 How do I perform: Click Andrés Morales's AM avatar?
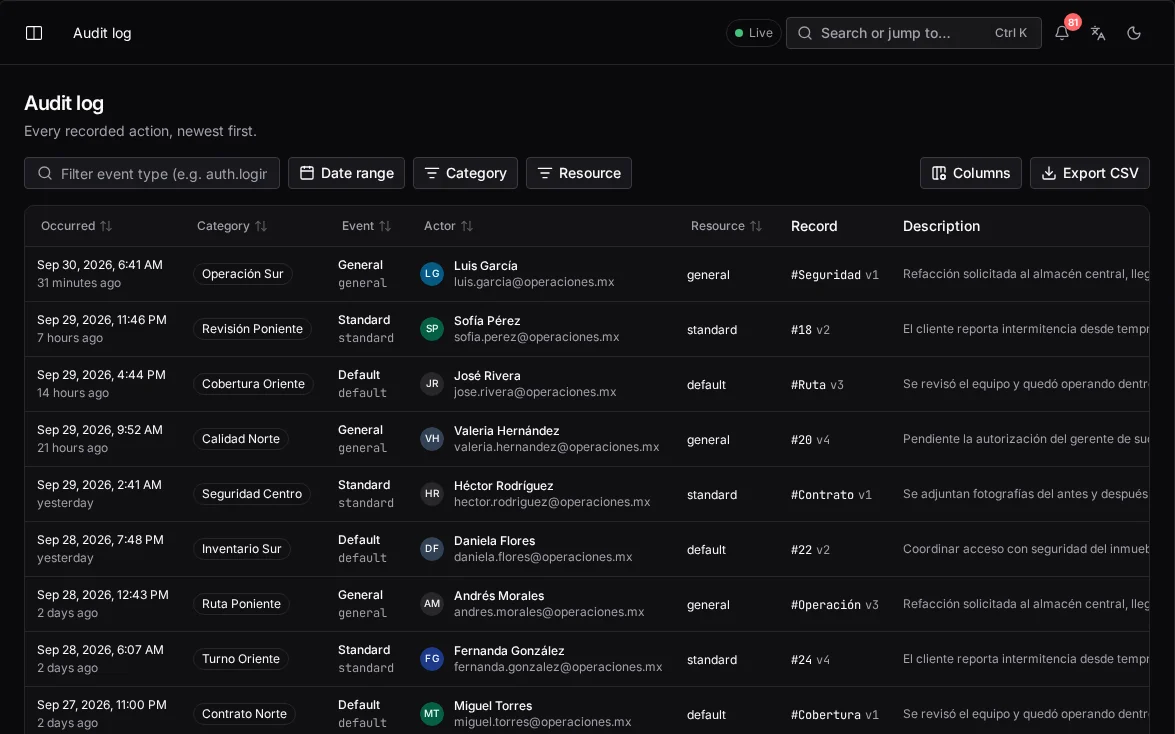(x=432, y=604)
